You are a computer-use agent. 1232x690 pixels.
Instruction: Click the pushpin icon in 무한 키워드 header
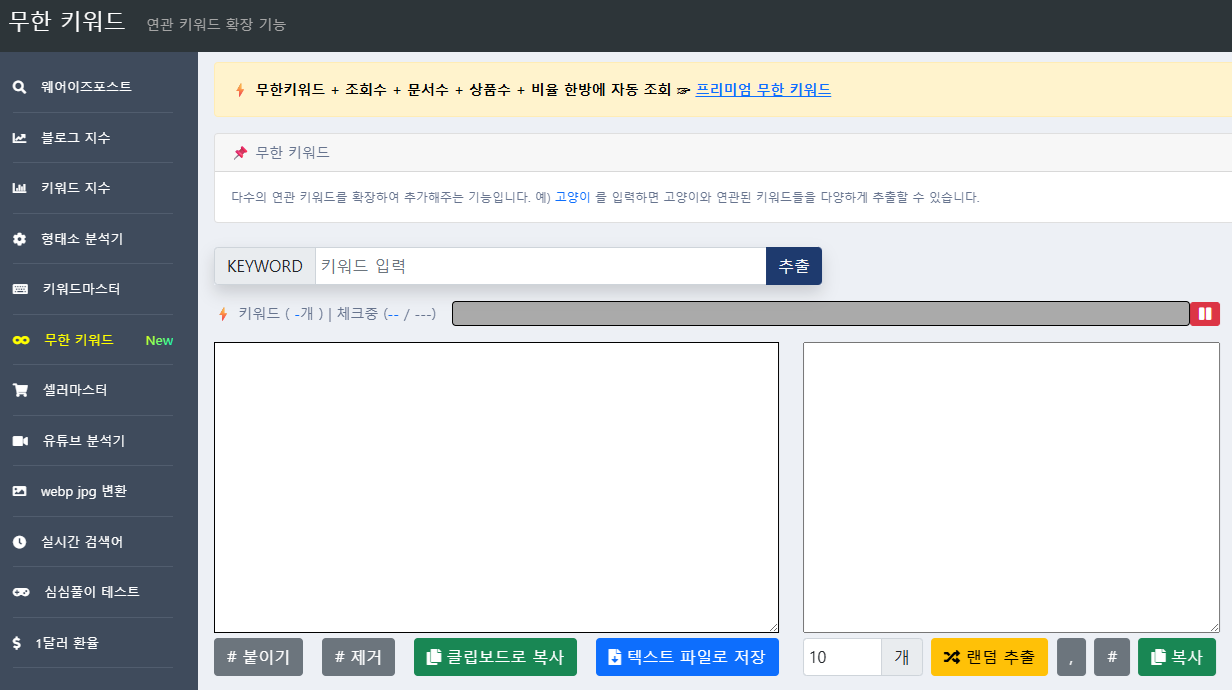click(240, 153)
